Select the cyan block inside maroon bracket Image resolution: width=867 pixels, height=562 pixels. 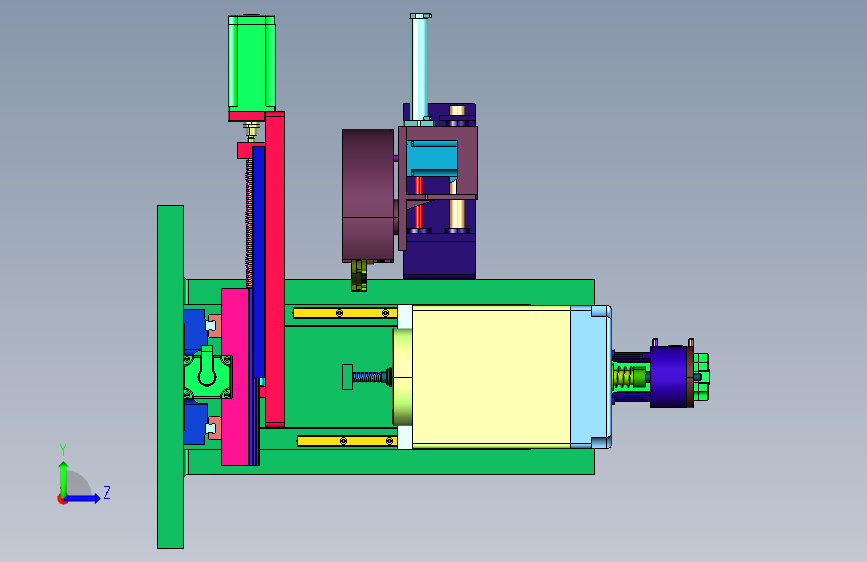coord(432,158)
